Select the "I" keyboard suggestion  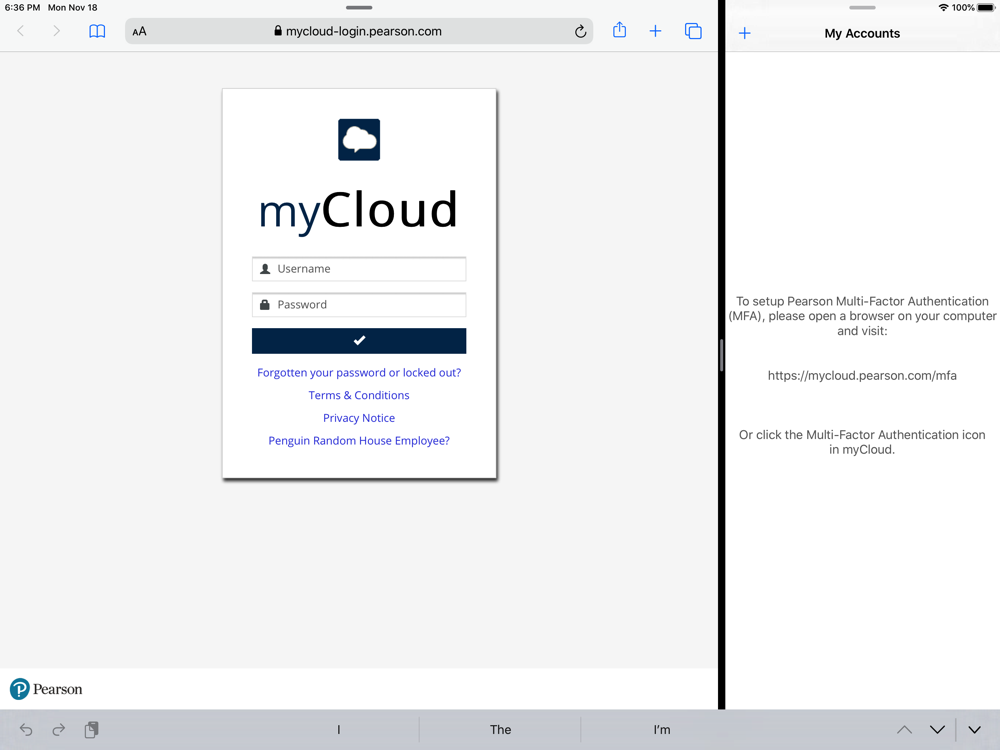(339, 730)
